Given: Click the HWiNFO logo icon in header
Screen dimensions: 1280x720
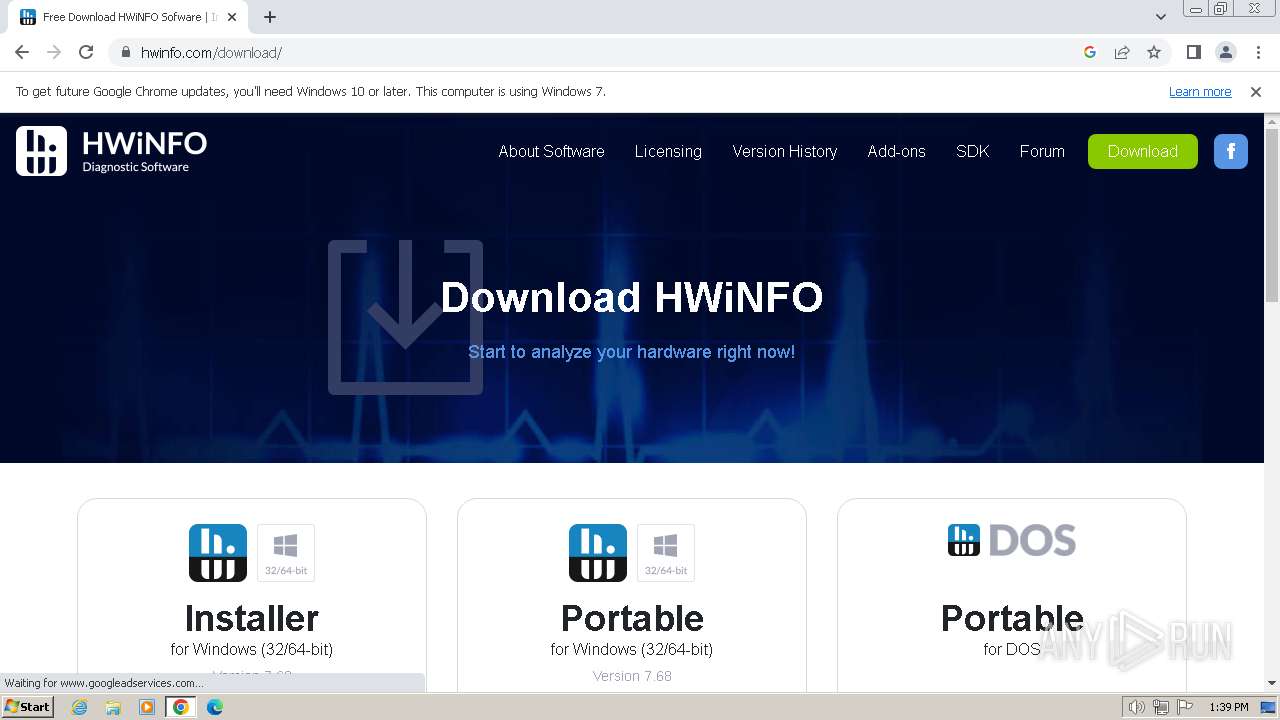Looking at the screenshot, I should [x=42, y=151].
